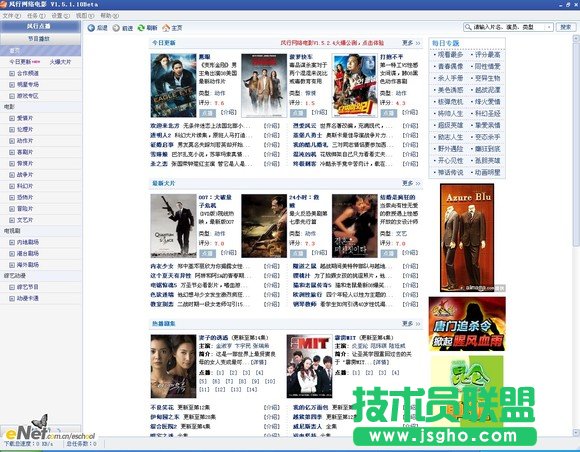The image size is (580, 452).
Task: Click the 妻子的诱惑 drama poster
Action: click(173, 367)
